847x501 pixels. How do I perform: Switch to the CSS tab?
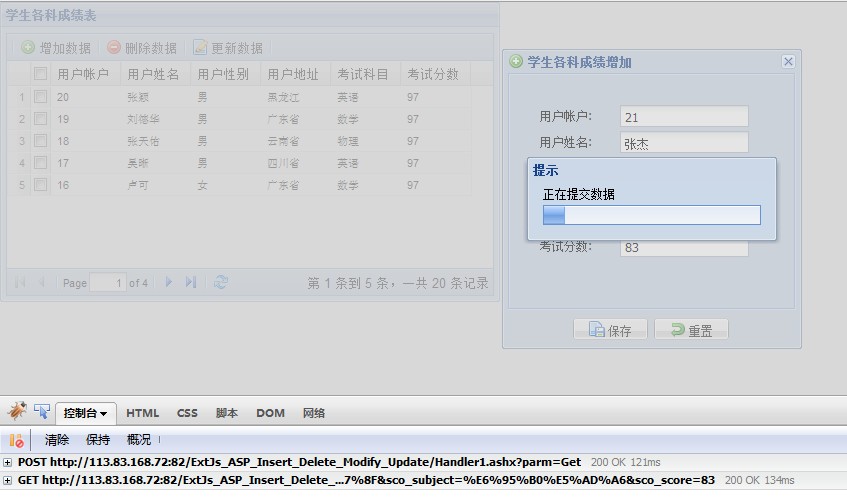[x=187, y=413]
